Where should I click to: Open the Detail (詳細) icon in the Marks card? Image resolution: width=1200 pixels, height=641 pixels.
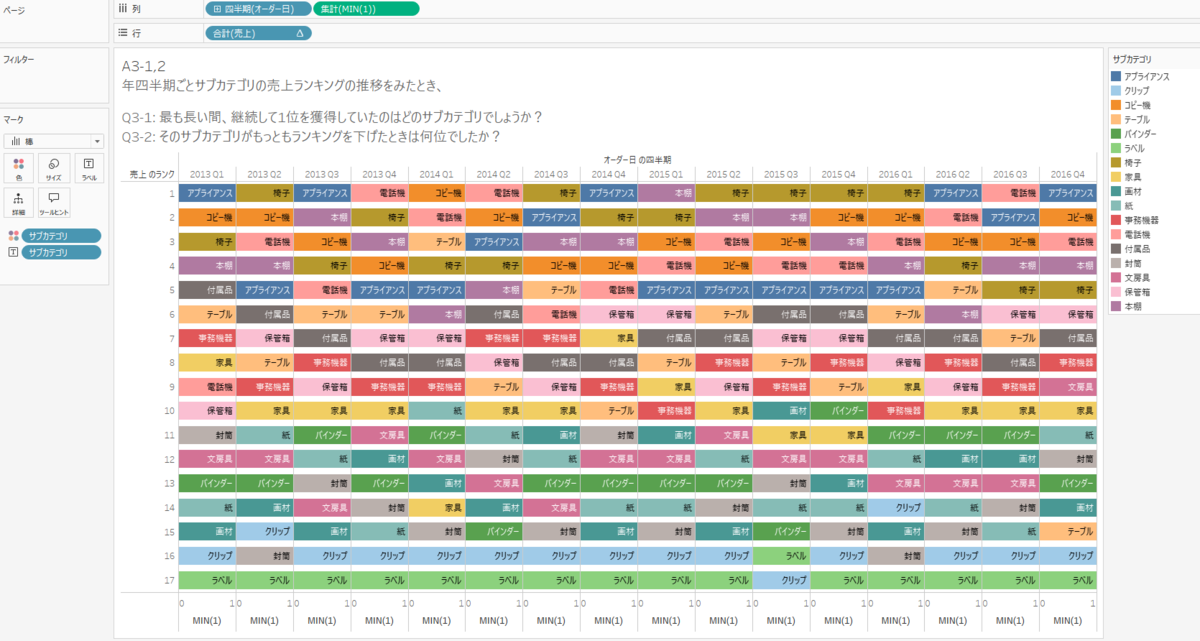coord(17,201)
